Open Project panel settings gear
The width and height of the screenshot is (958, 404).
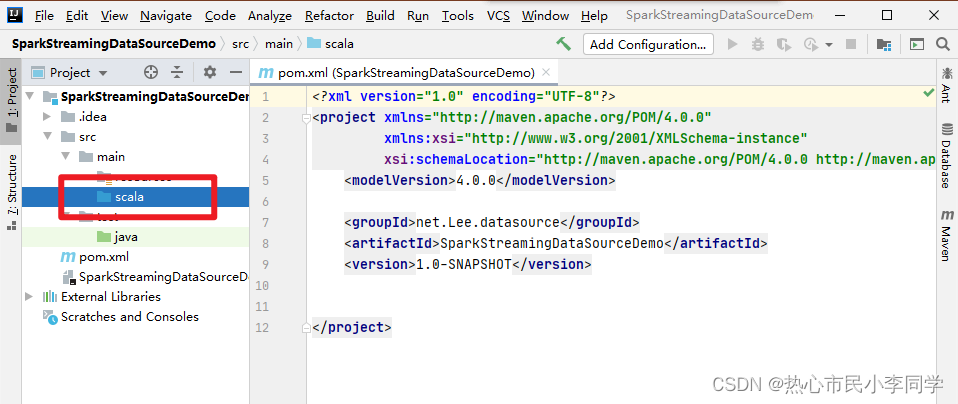pos(210,73)
